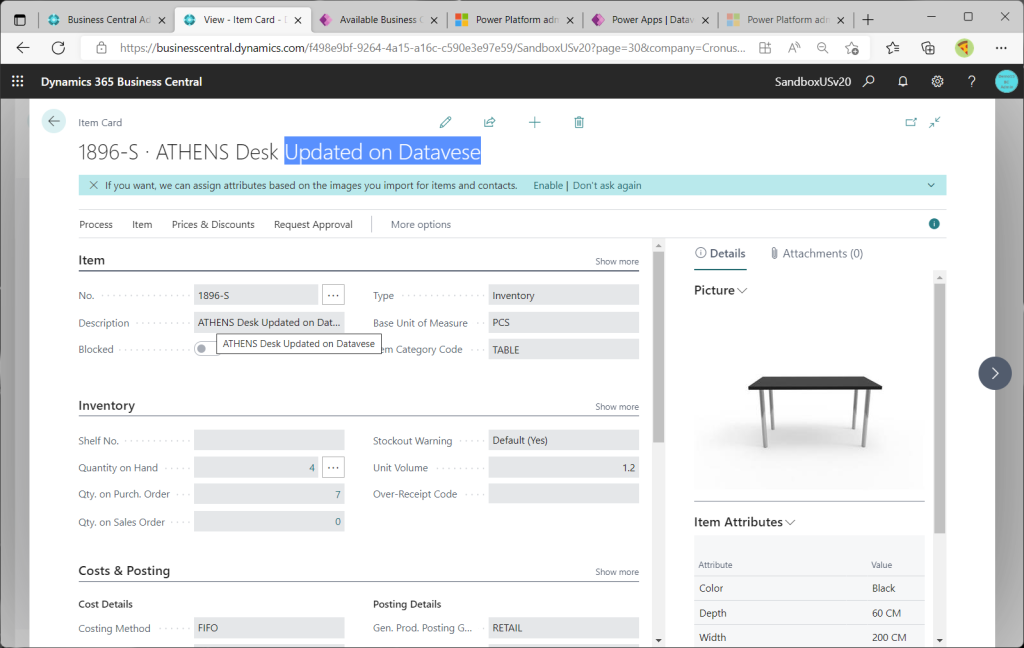This screenshot has height=648, width=1024.
Task: Click the desk picture thumbnail
Action: [814, 411]
